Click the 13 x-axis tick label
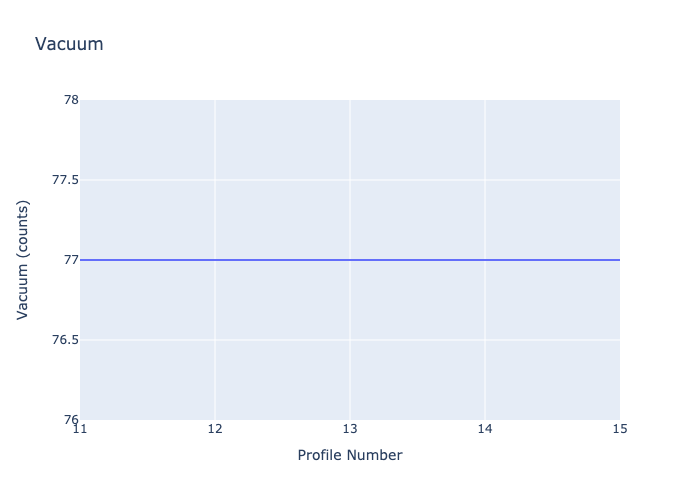The image size is (700, 500). click(x=350, y=429)
